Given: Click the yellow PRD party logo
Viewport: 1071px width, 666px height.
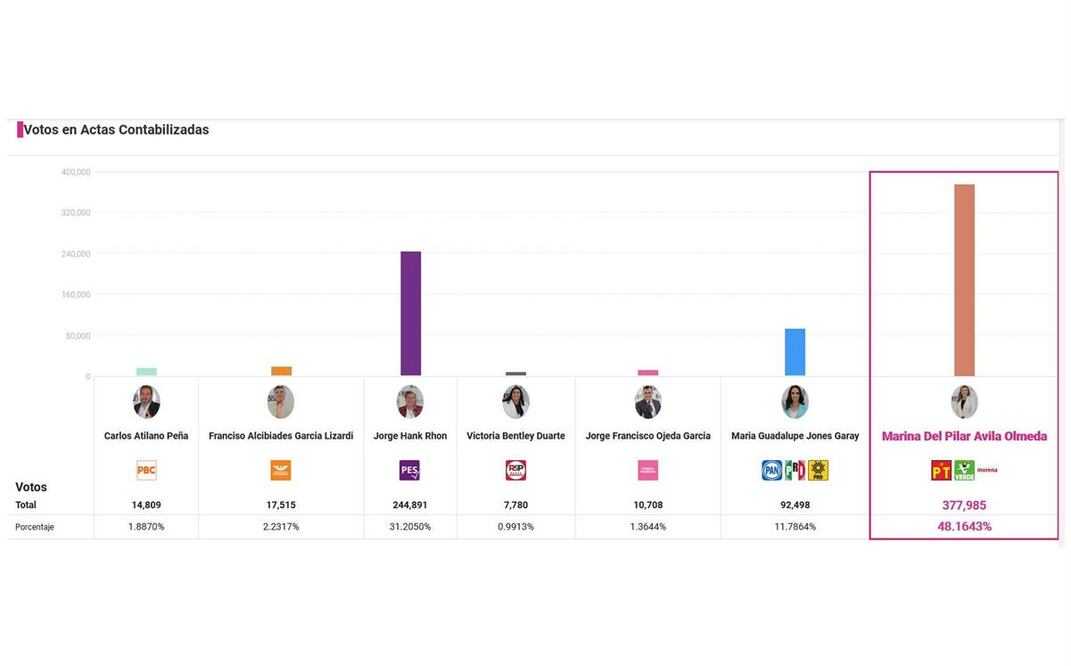Looking at the screenshot, I should click(x=818, y=470).
